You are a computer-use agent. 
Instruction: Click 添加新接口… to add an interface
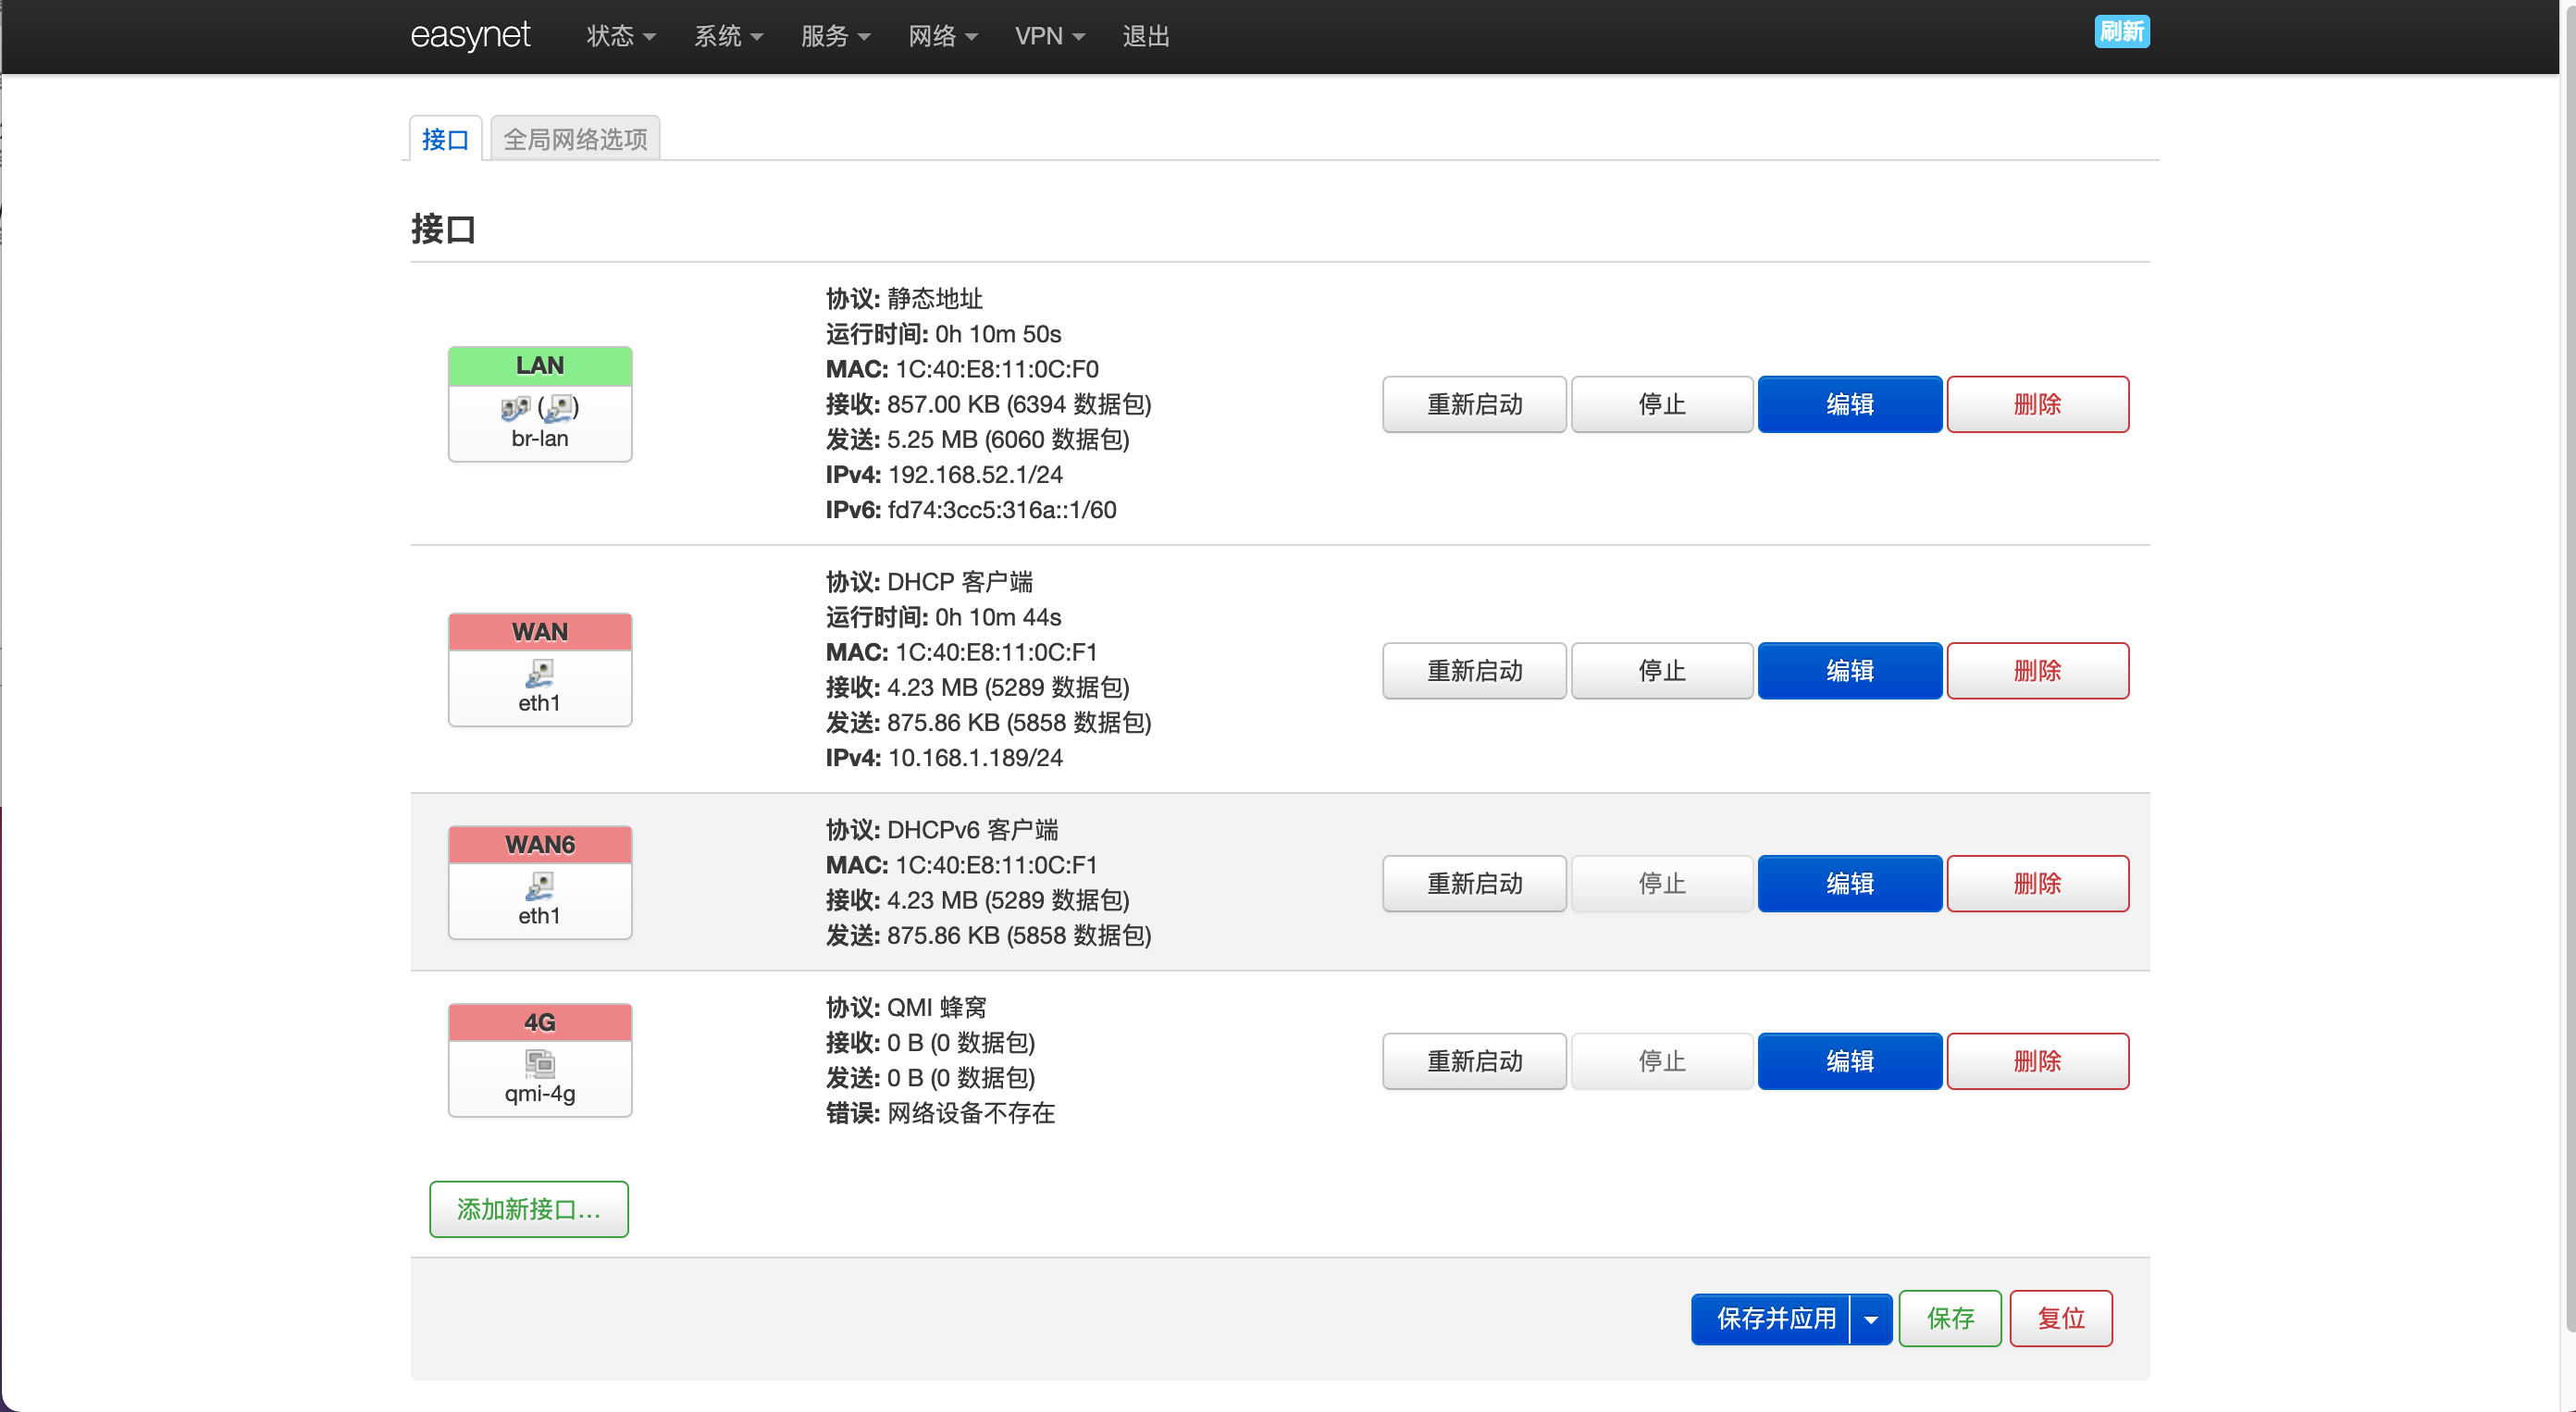[529, 1210]
